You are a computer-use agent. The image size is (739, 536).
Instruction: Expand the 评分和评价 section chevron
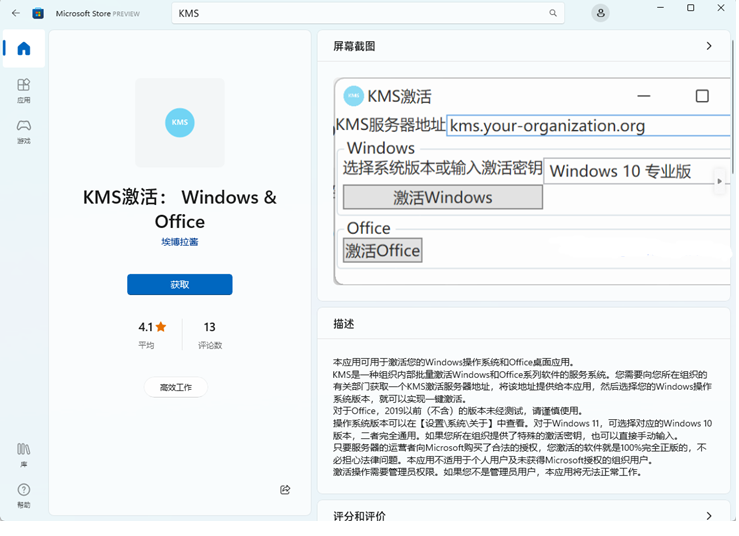point(709,516)
